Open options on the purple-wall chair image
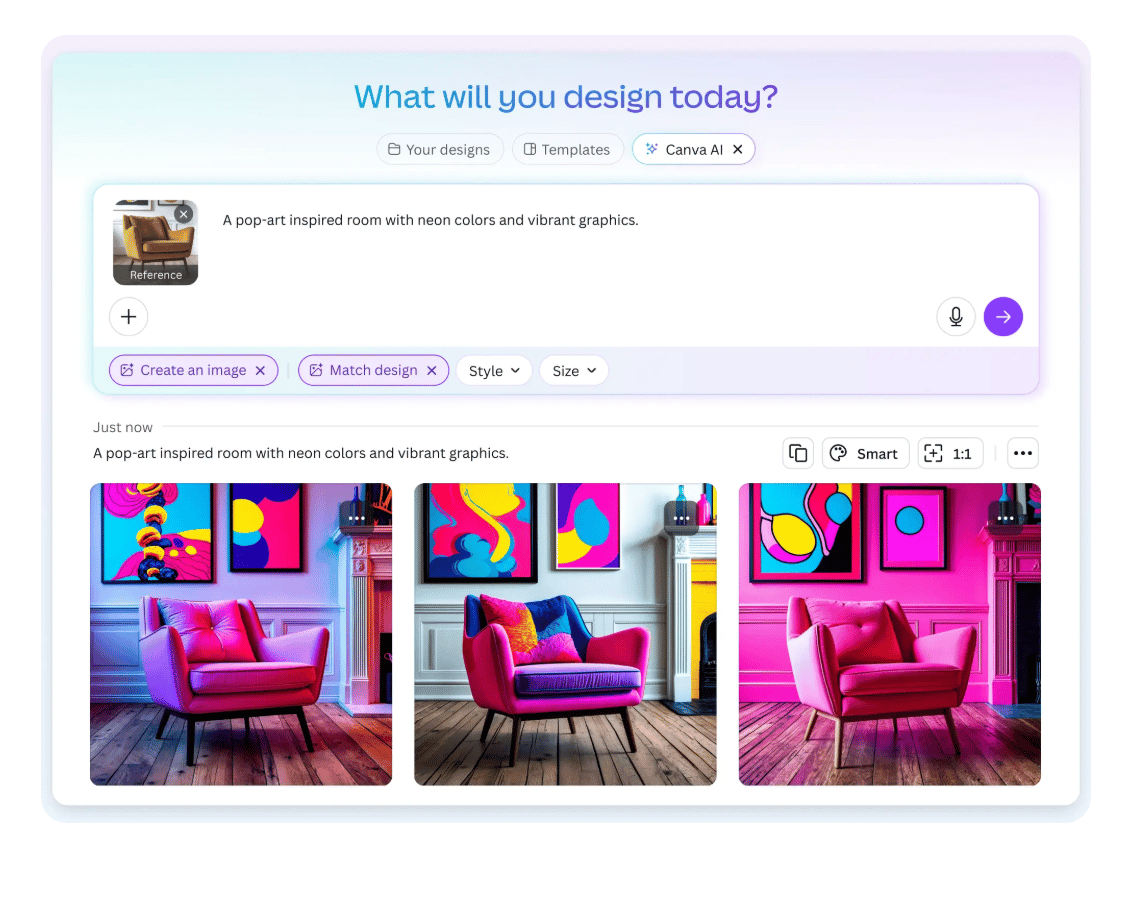Viewport: 1122px width, 920px height. click(x=356, y=519)
